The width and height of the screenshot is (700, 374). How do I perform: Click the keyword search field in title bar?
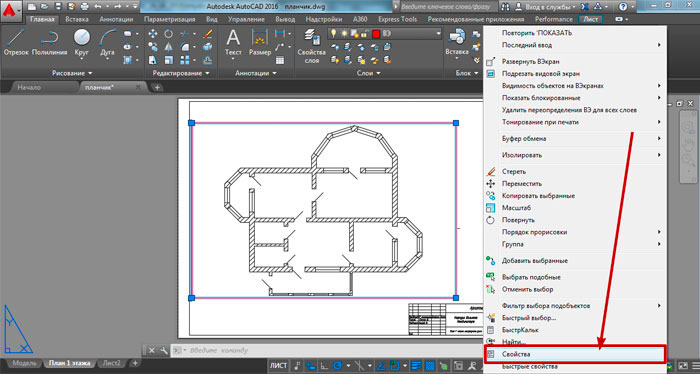[448, 7]
